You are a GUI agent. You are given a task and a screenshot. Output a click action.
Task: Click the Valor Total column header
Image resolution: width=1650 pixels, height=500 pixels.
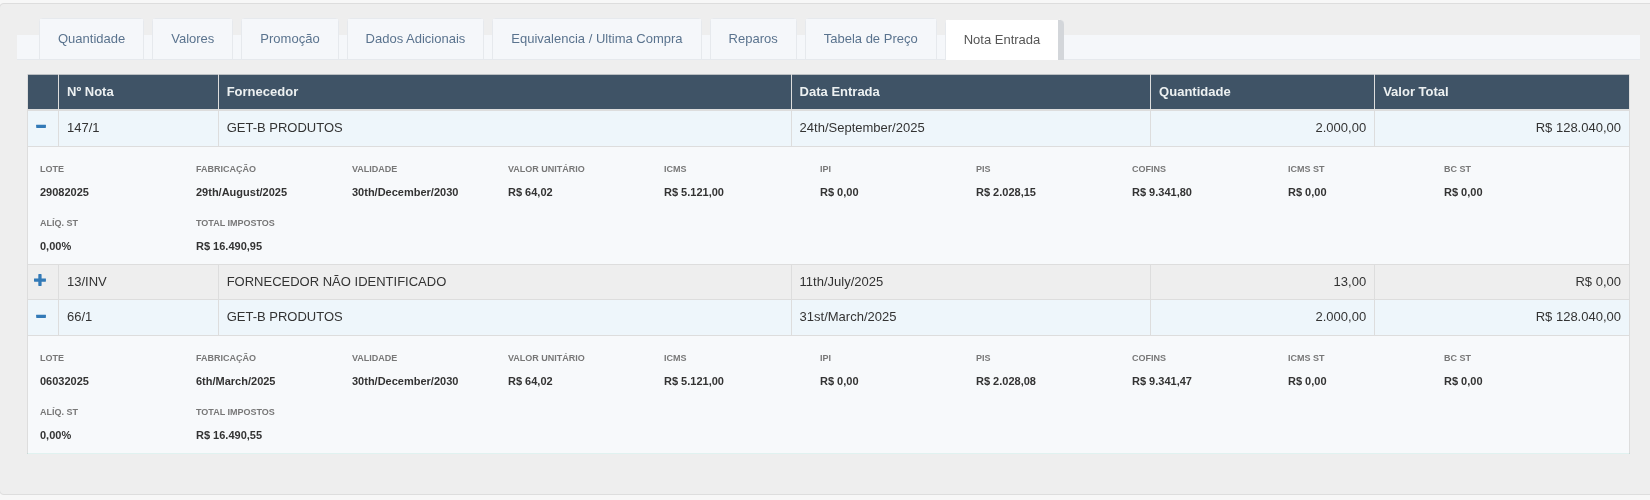(x=1501, y=92)
